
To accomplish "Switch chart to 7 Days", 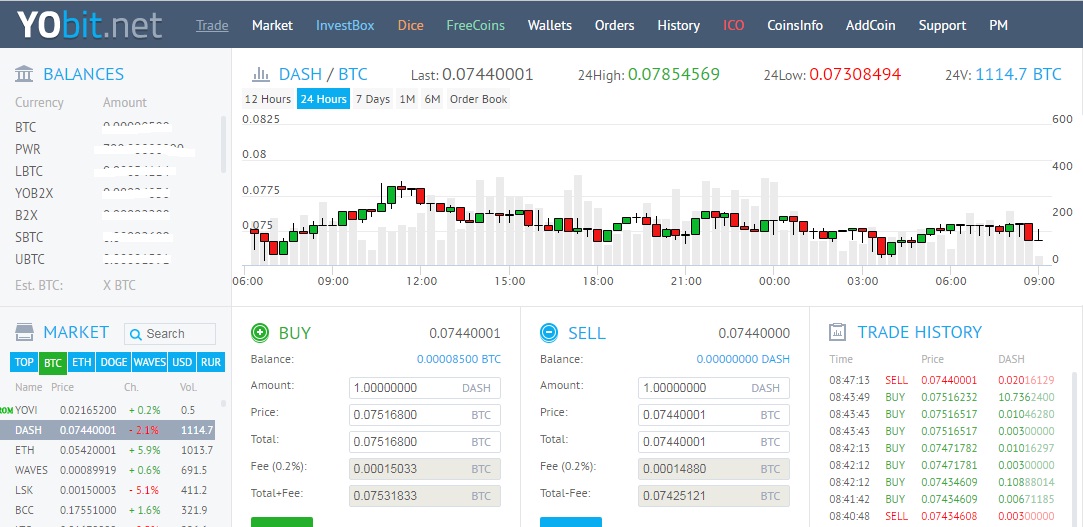I will [x=373, y=99].
